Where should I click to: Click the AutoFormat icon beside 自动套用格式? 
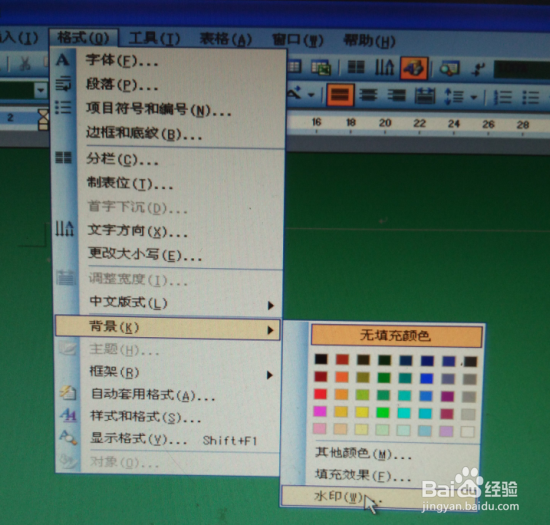tap(68, 392)
